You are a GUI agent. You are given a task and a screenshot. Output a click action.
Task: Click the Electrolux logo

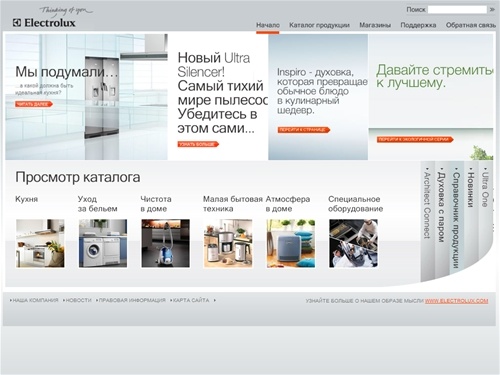point(44,23)
